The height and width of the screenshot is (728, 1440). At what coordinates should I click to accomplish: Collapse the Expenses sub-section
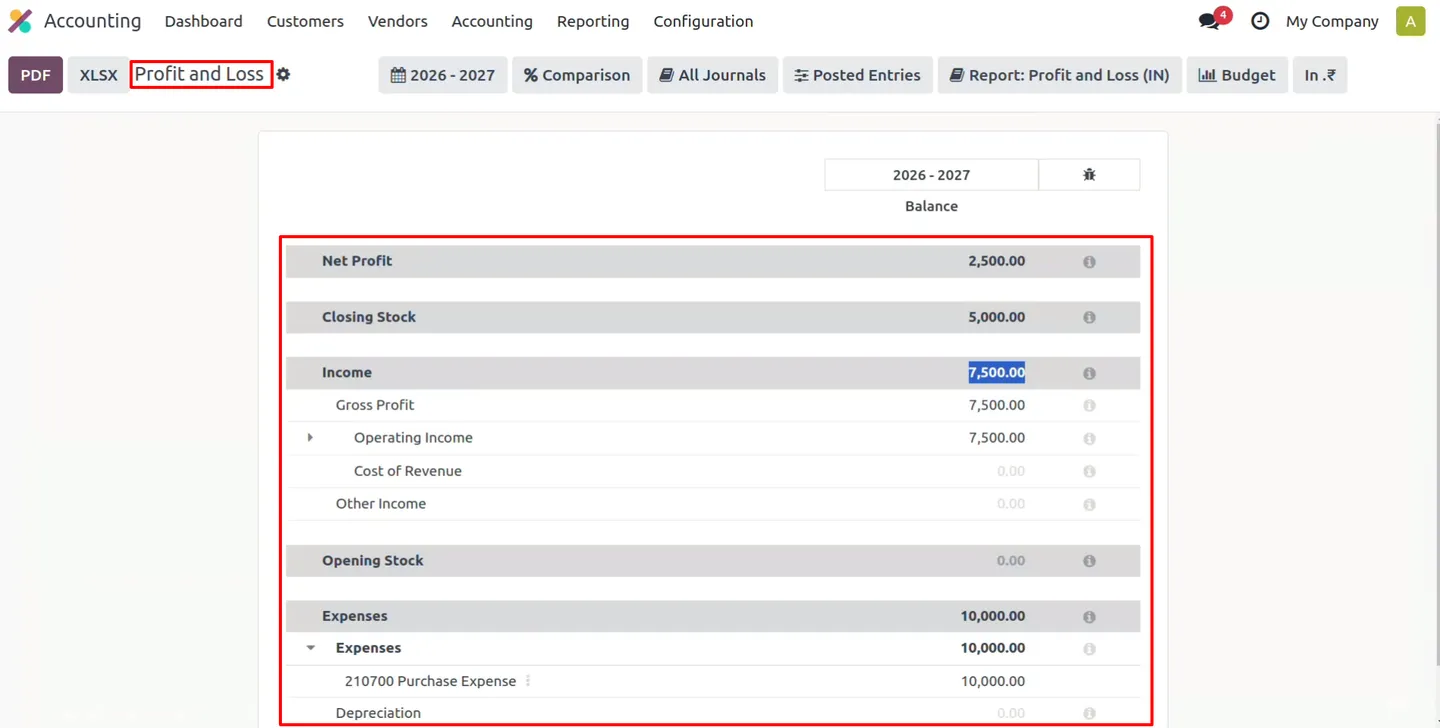pos(310,648)
